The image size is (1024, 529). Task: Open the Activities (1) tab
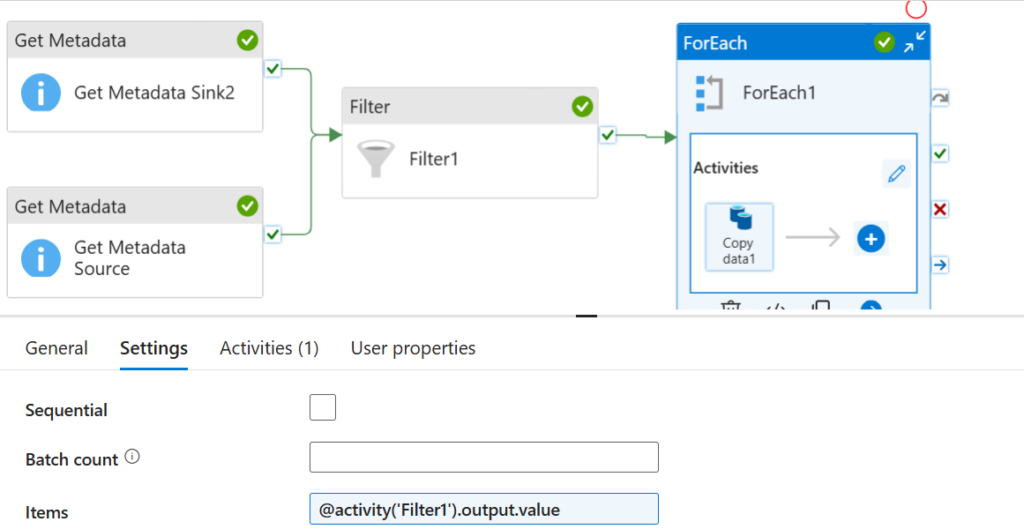[269, 348]
